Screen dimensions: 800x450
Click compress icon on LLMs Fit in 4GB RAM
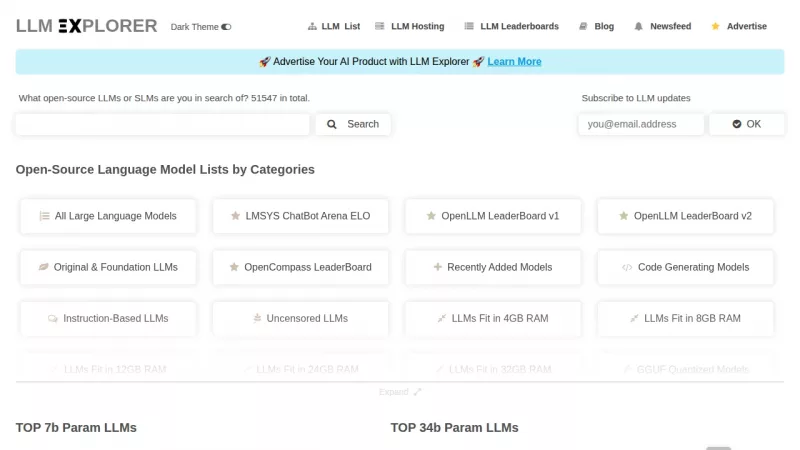(x=442, y=318)
